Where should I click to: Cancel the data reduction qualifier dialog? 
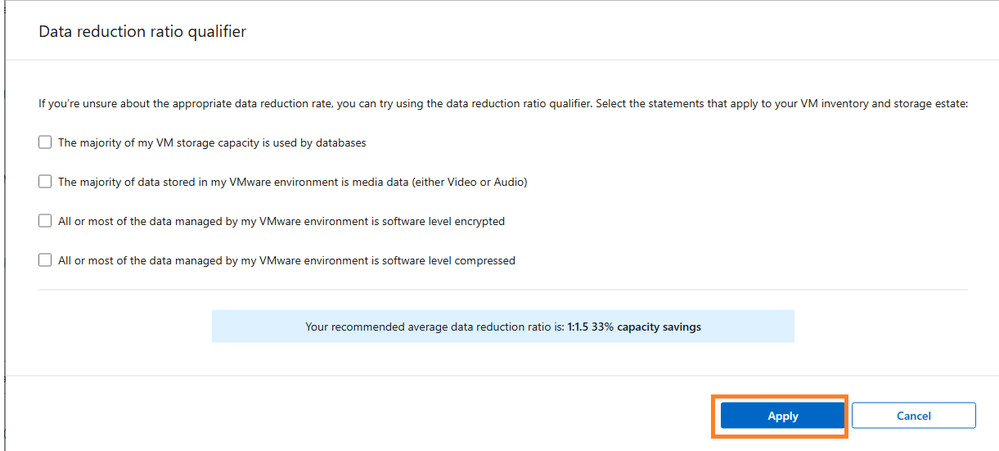coord(913,415)
